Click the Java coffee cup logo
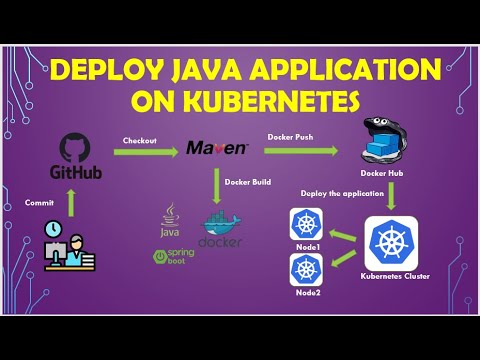The image size is (480, 360). pyautogui.click(x=170, y=220)
